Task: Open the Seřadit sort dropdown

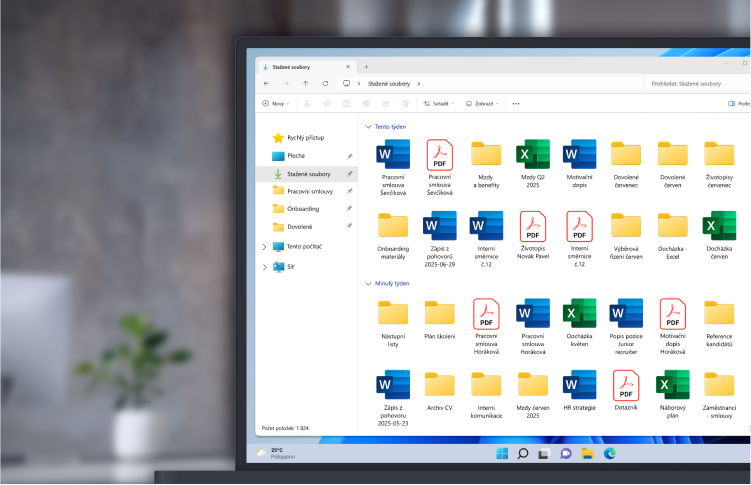Action: [x=439, y=103]
